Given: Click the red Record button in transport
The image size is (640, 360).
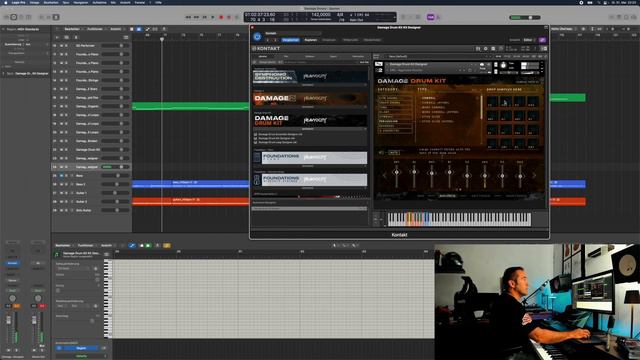Looking at the screenshot, I should click(x=221, y=17).
